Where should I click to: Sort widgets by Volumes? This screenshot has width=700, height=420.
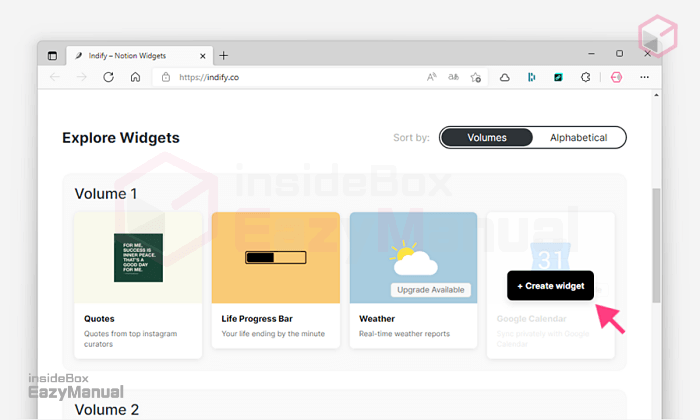pos(487,137)
